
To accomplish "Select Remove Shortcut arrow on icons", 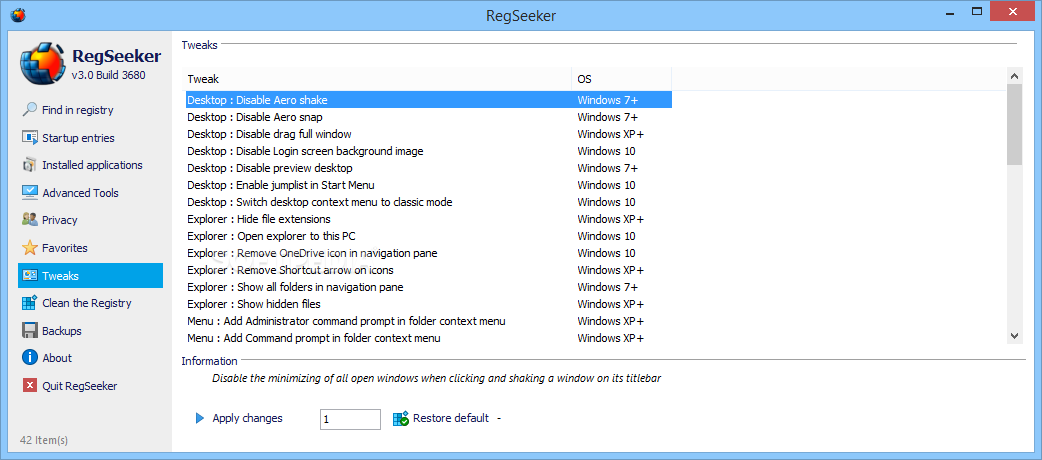I will pyautogui.click(x=429, y=270).
